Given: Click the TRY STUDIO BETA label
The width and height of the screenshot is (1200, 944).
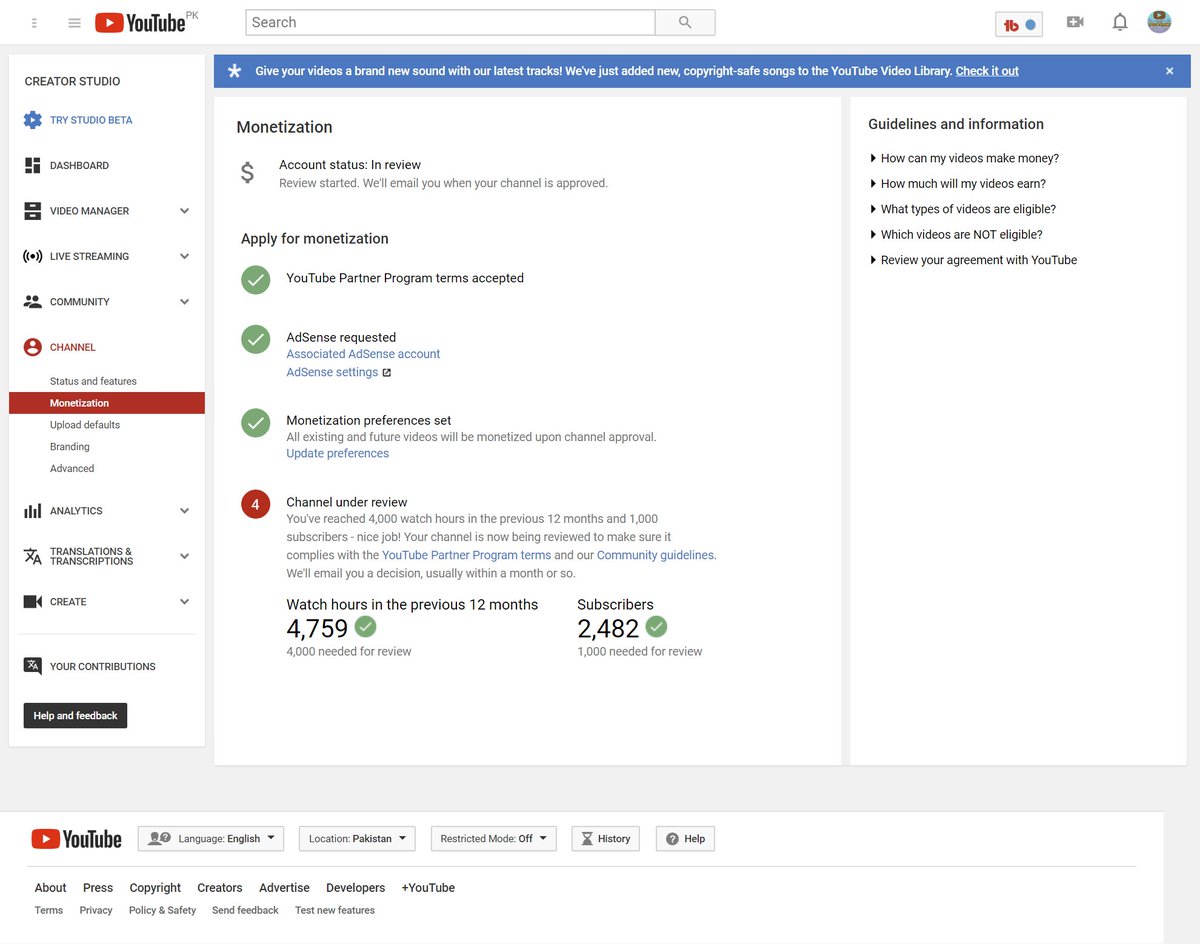Looking at the screenshot, I should (91, 120).
